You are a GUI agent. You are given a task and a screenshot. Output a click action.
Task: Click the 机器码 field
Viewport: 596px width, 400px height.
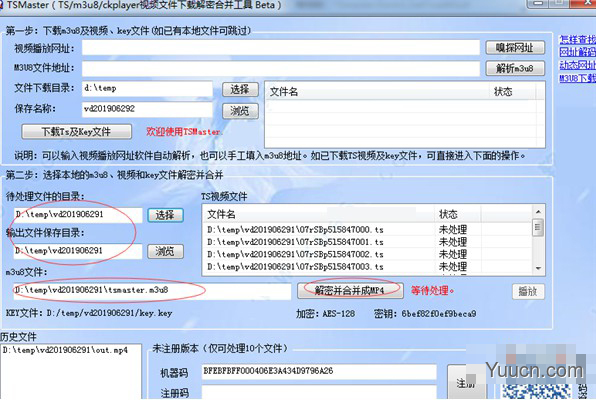pyautogui.click(x=319, y=371)
